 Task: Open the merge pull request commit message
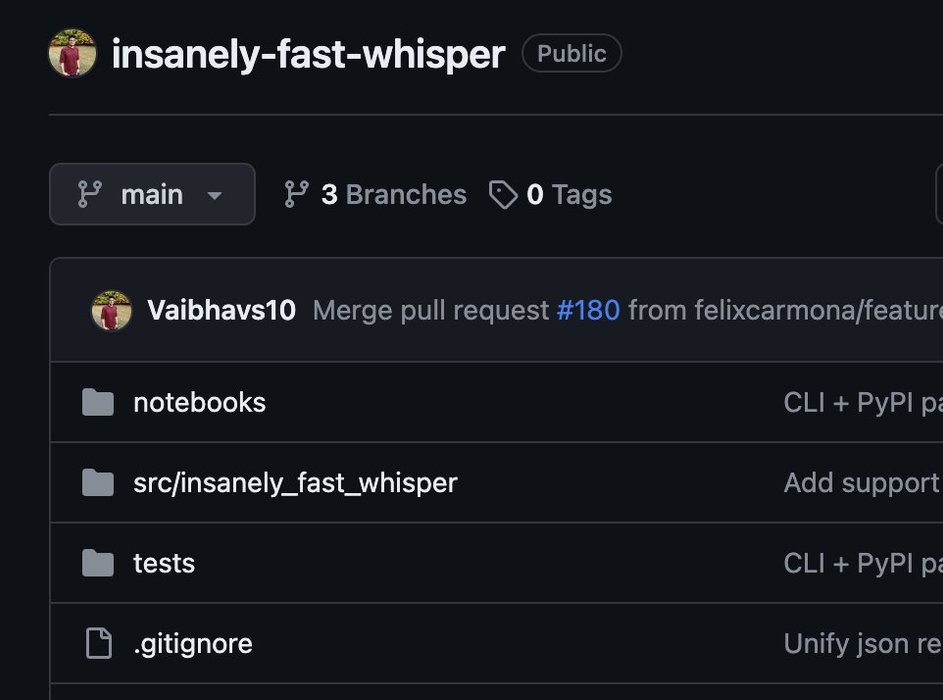(431, 311)
